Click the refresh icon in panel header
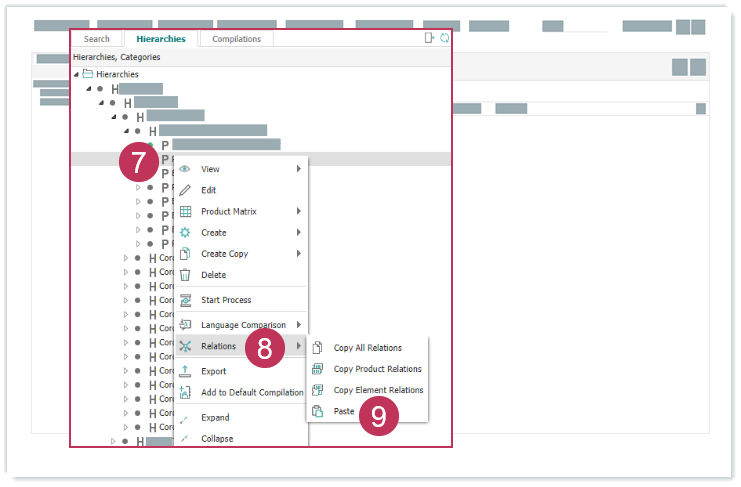 click(x=444, y=38)
